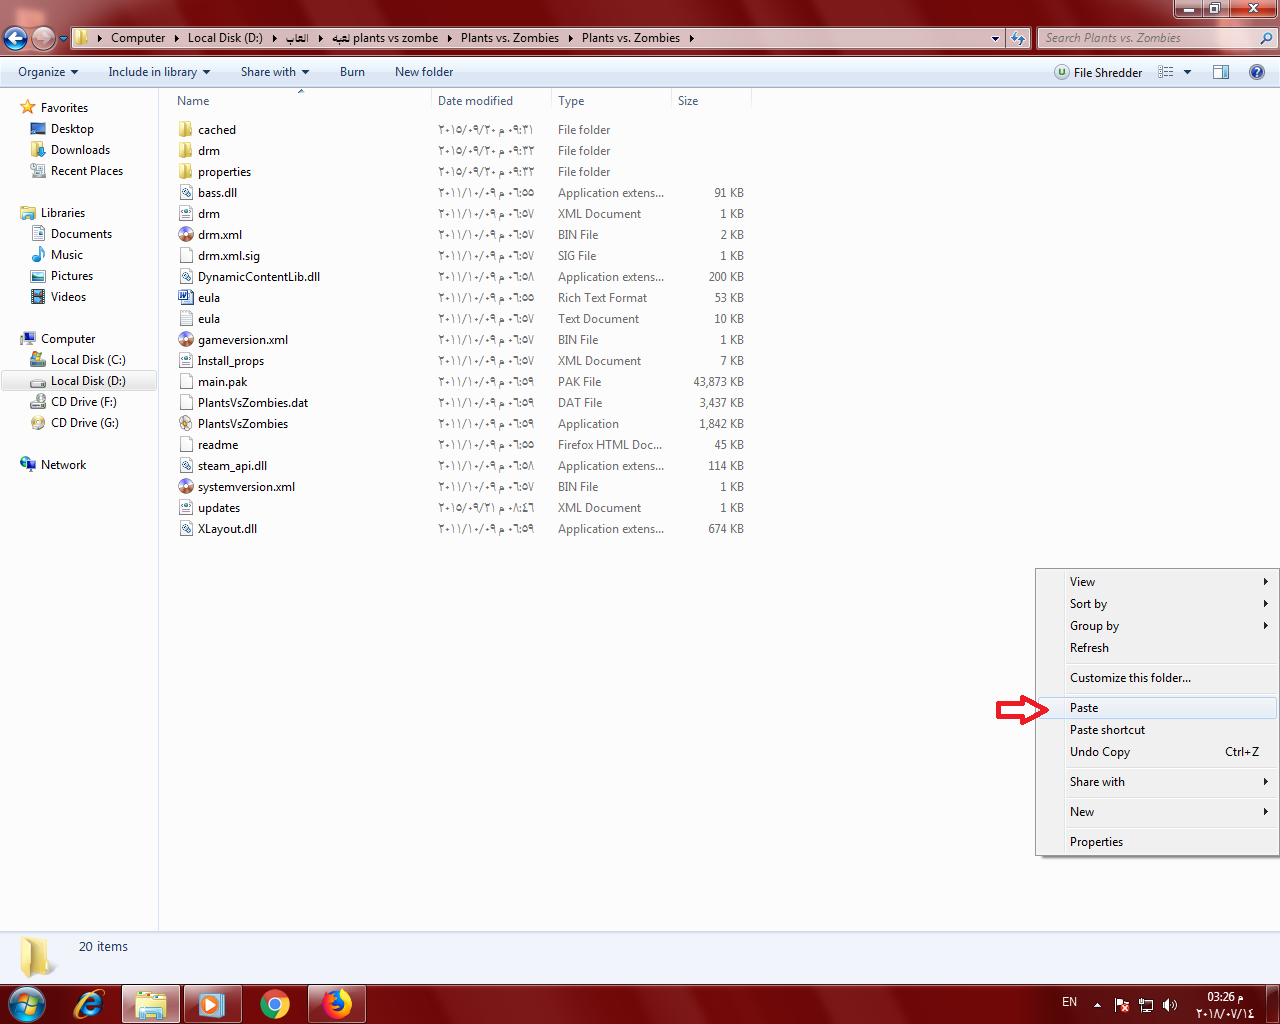Select the eula Rich Text icon

pos(186,297)
